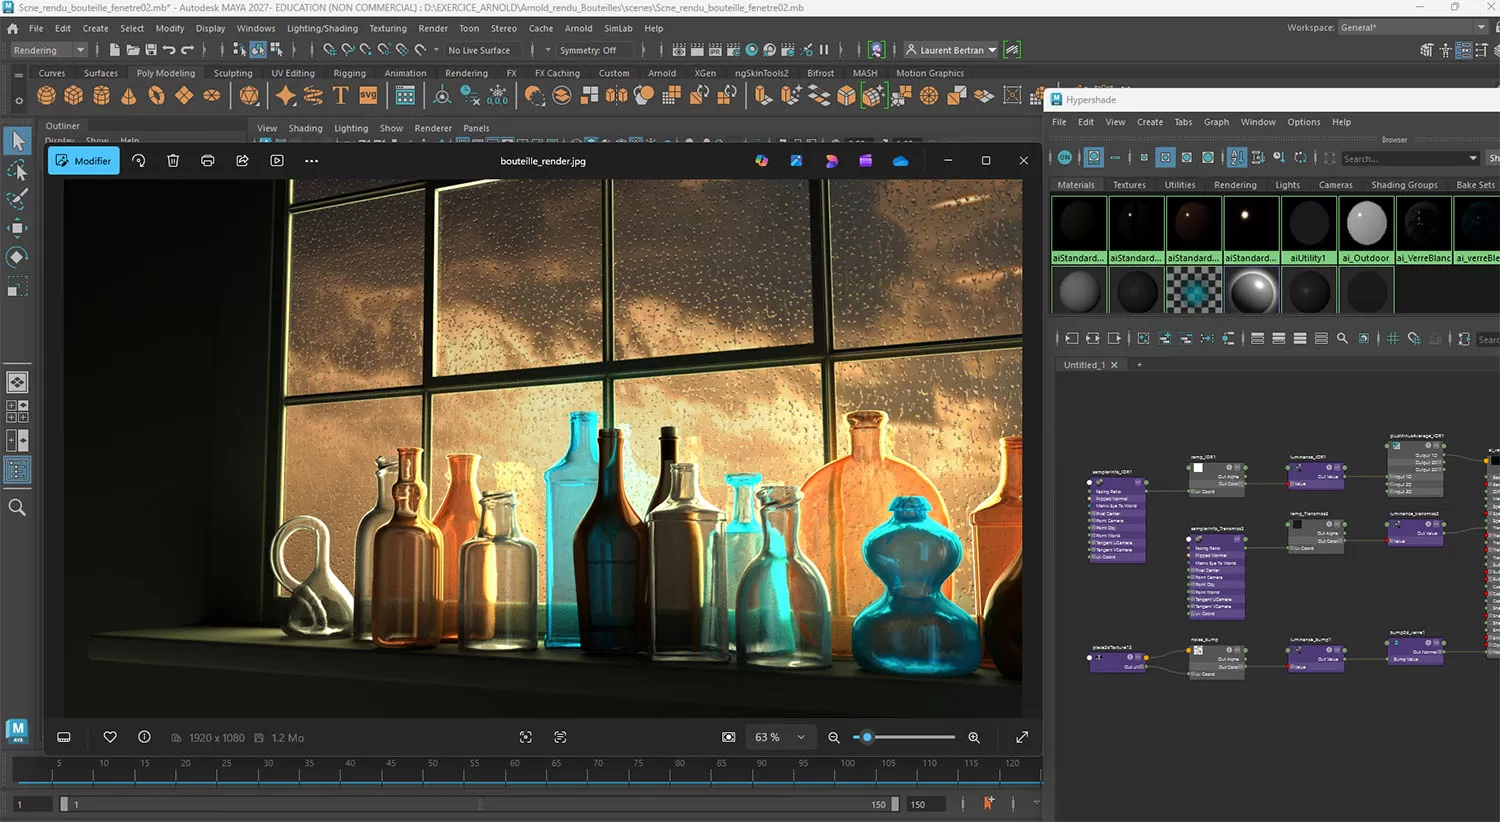Click the Modifier edit button

pyautogui.click(x=84, y=161)
